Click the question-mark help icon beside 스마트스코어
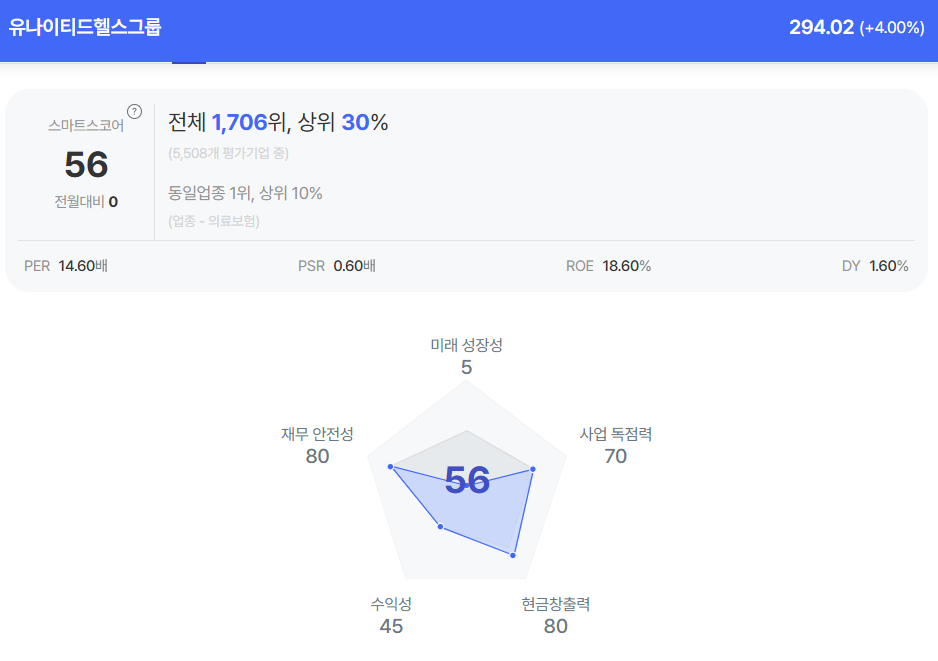Viewport: 938px width, 661px height. click(x=135, y=111)
